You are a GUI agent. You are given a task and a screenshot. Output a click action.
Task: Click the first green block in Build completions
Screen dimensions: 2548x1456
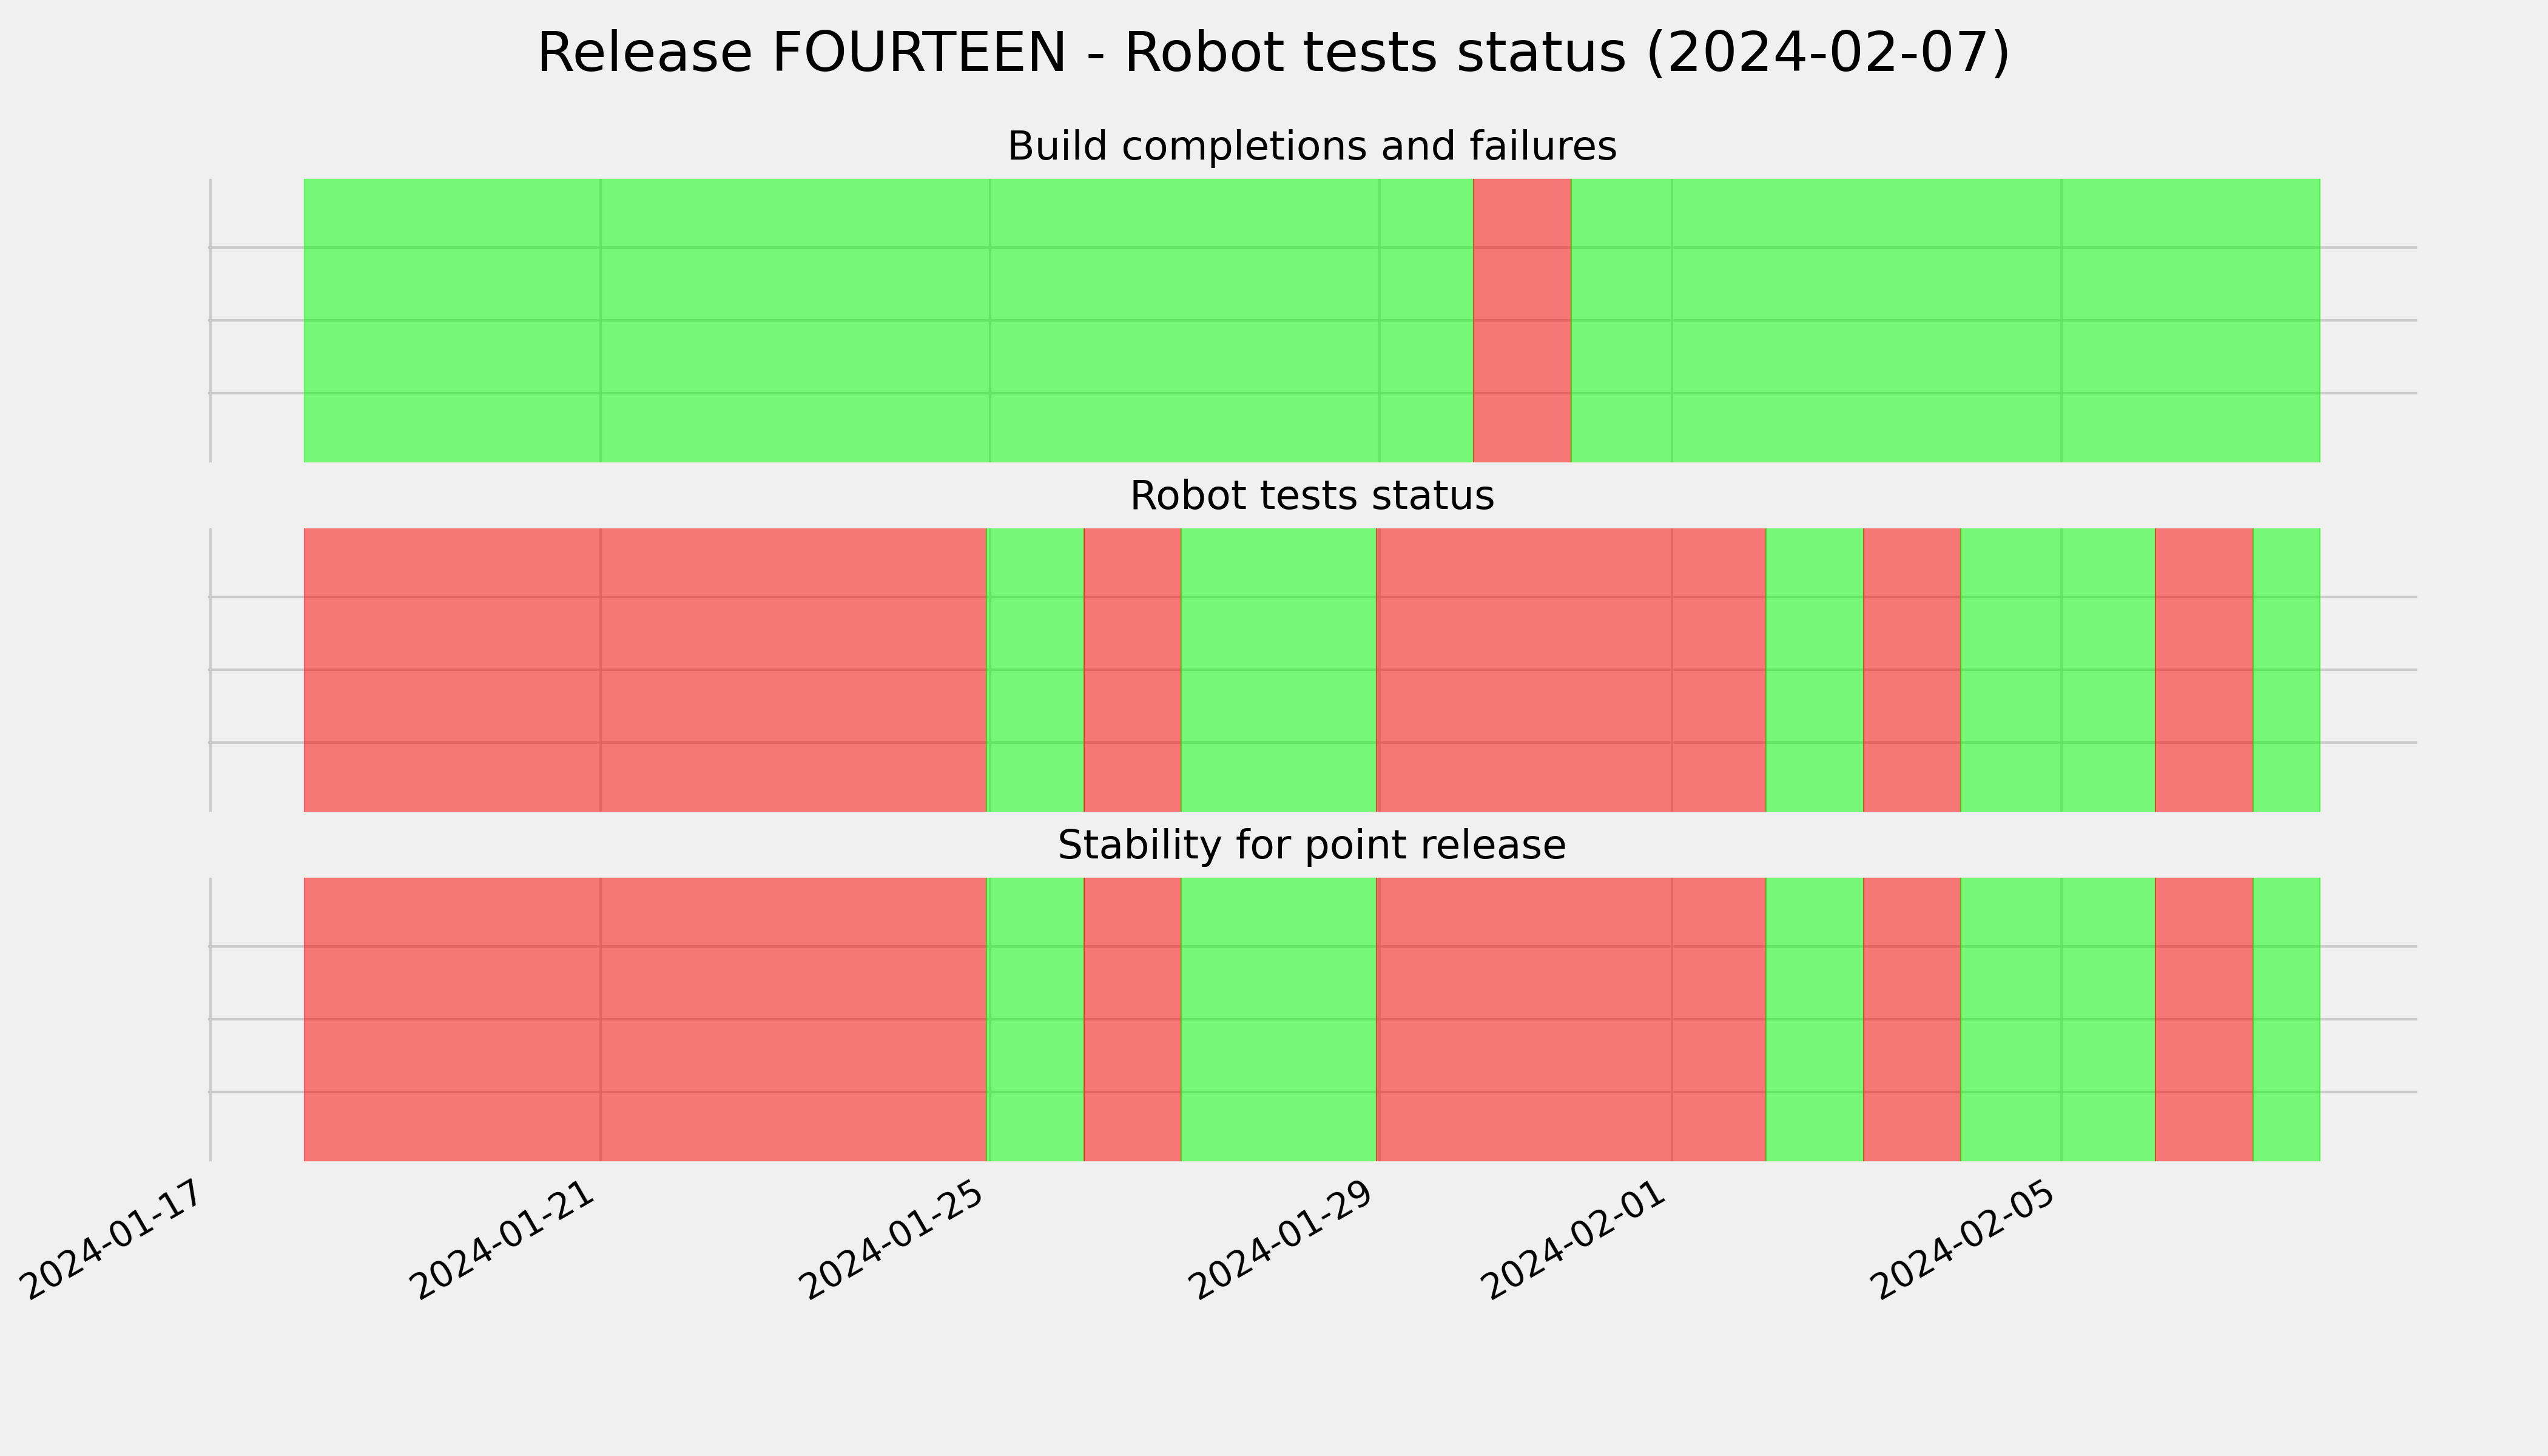pos(888,320)
